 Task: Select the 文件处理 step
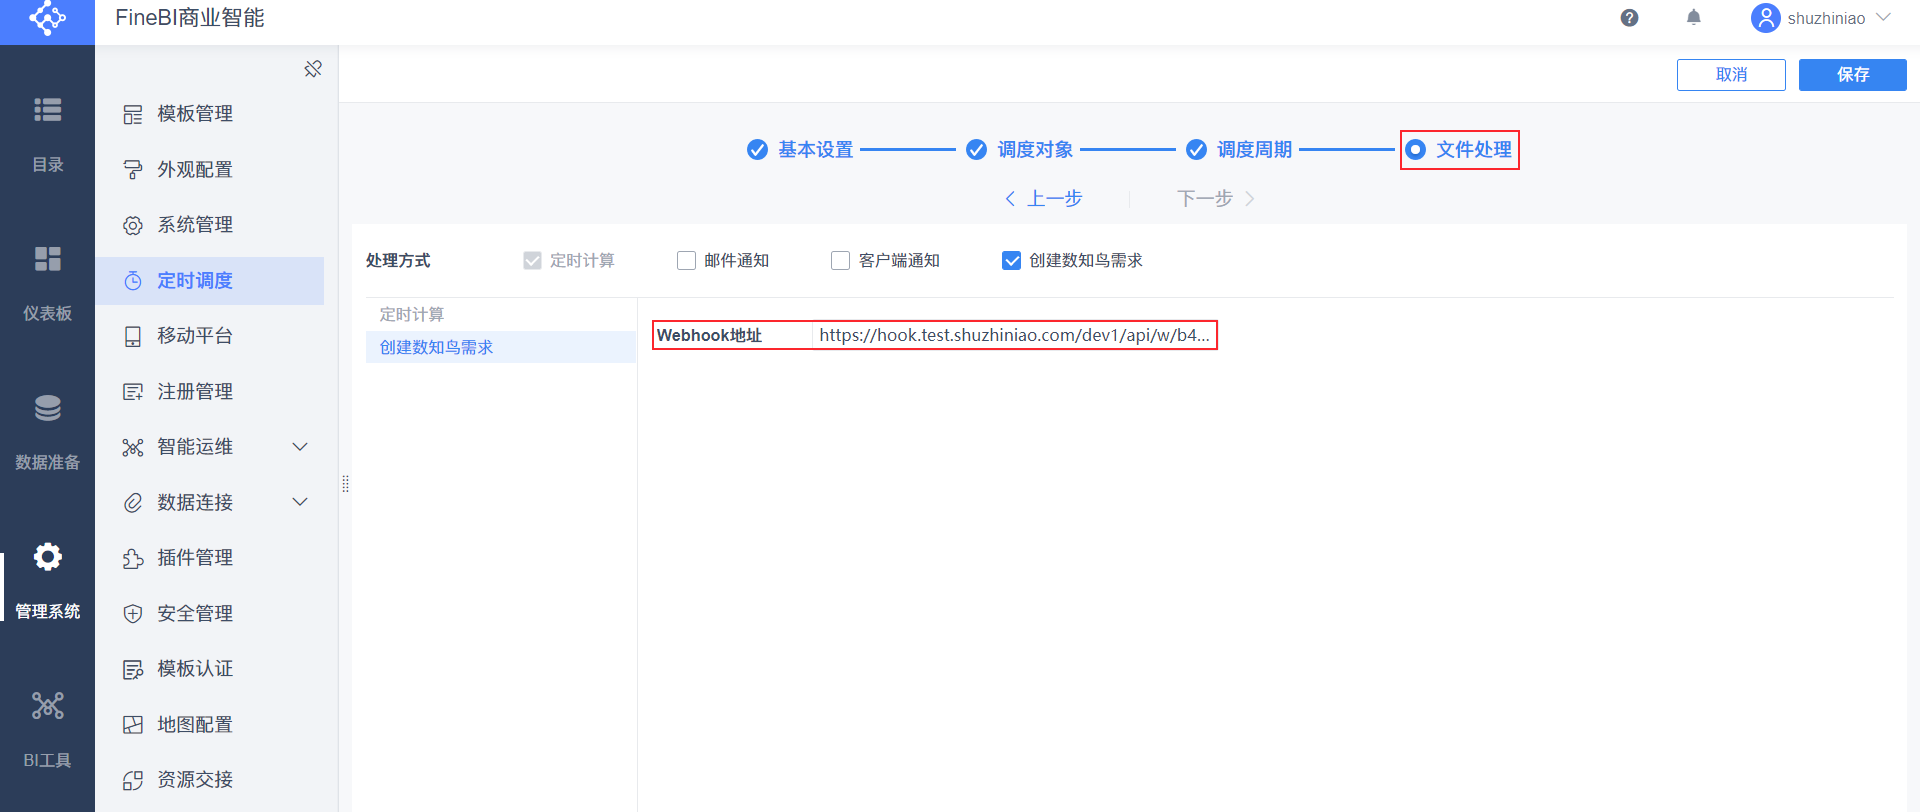pyautogui.click(x=1459, y=150)
